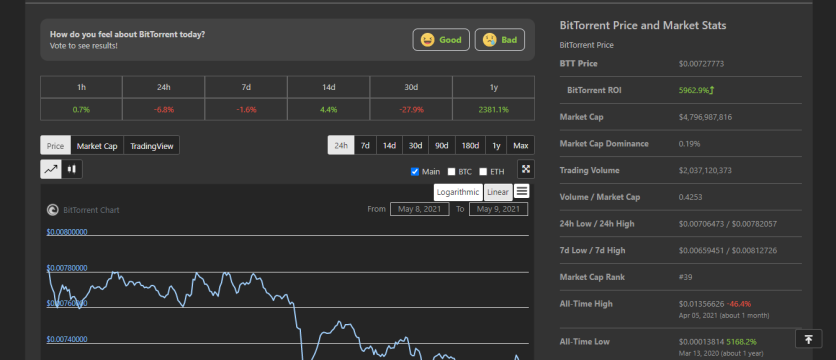Screen dimensions: 836x360
Task: Enable the BTC comparison checkbox
Action: point(452,172)
